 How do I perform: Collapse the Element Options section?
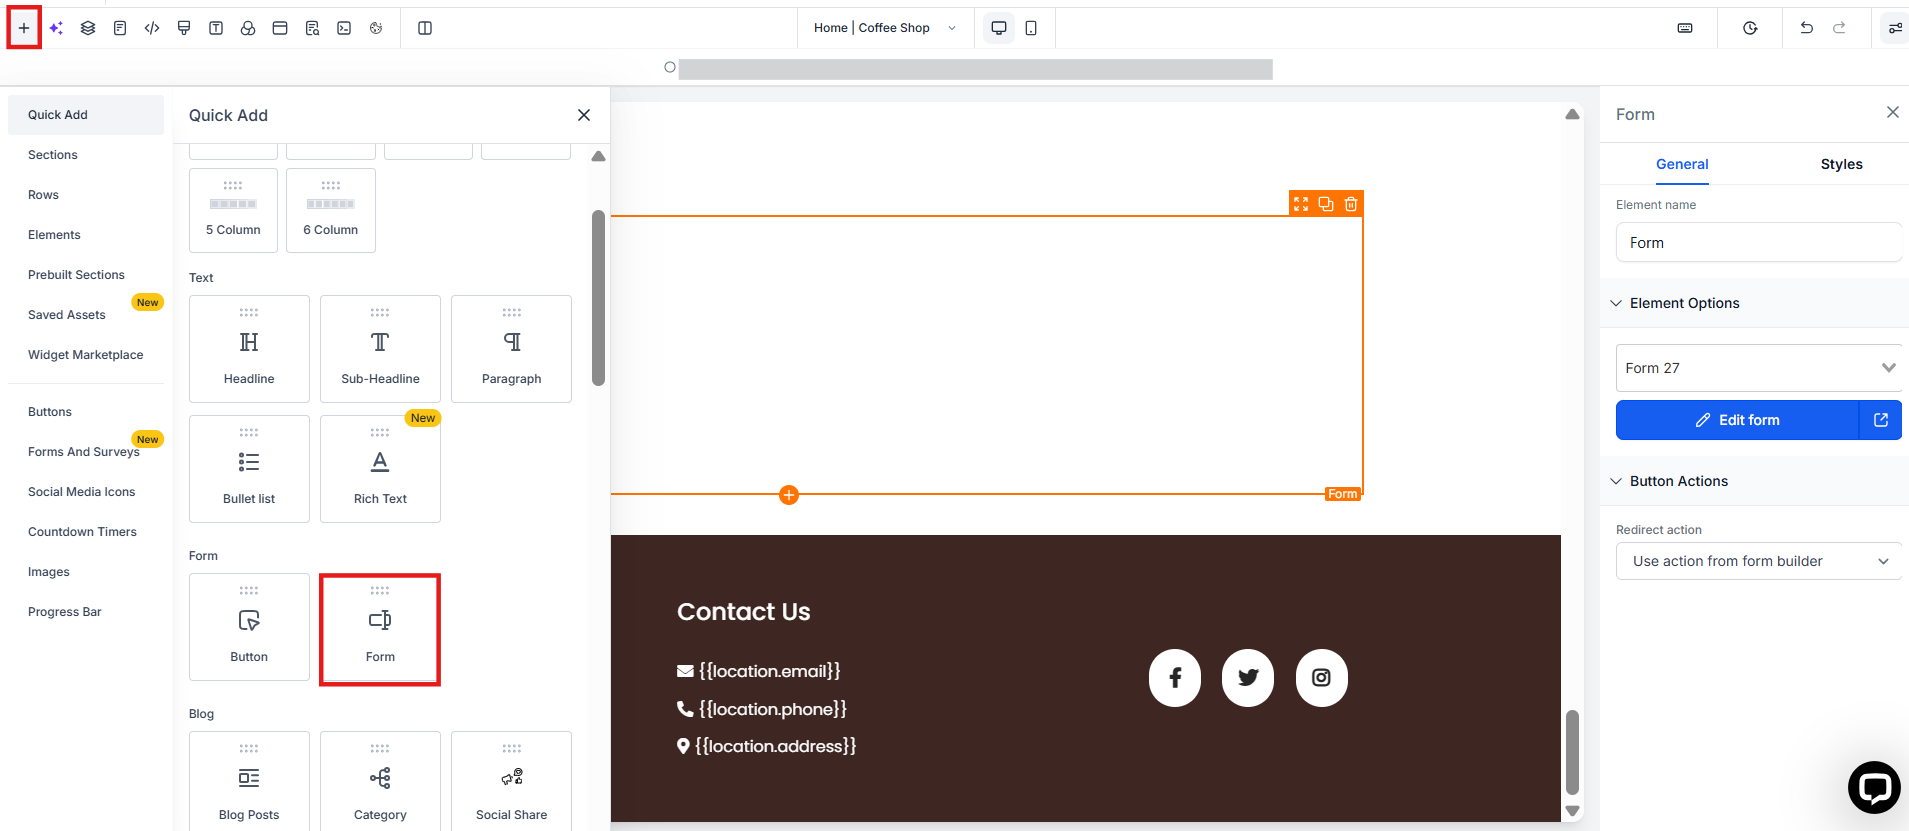point(1754,303)
